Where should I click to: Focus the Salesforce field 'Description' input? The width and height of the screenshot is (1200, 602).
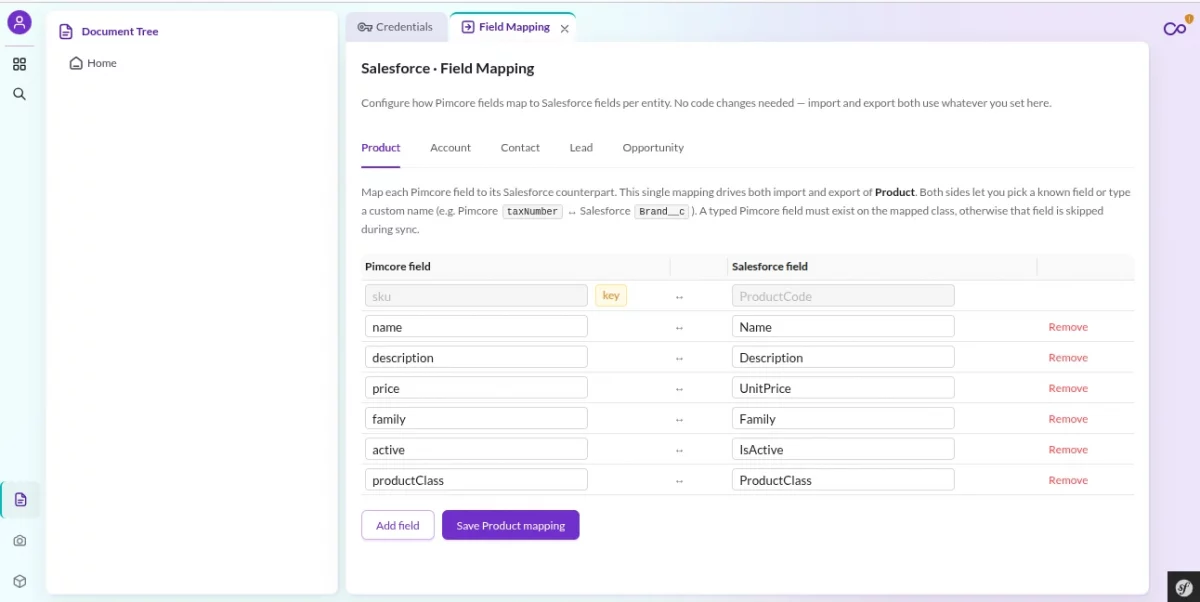(843, 358)
